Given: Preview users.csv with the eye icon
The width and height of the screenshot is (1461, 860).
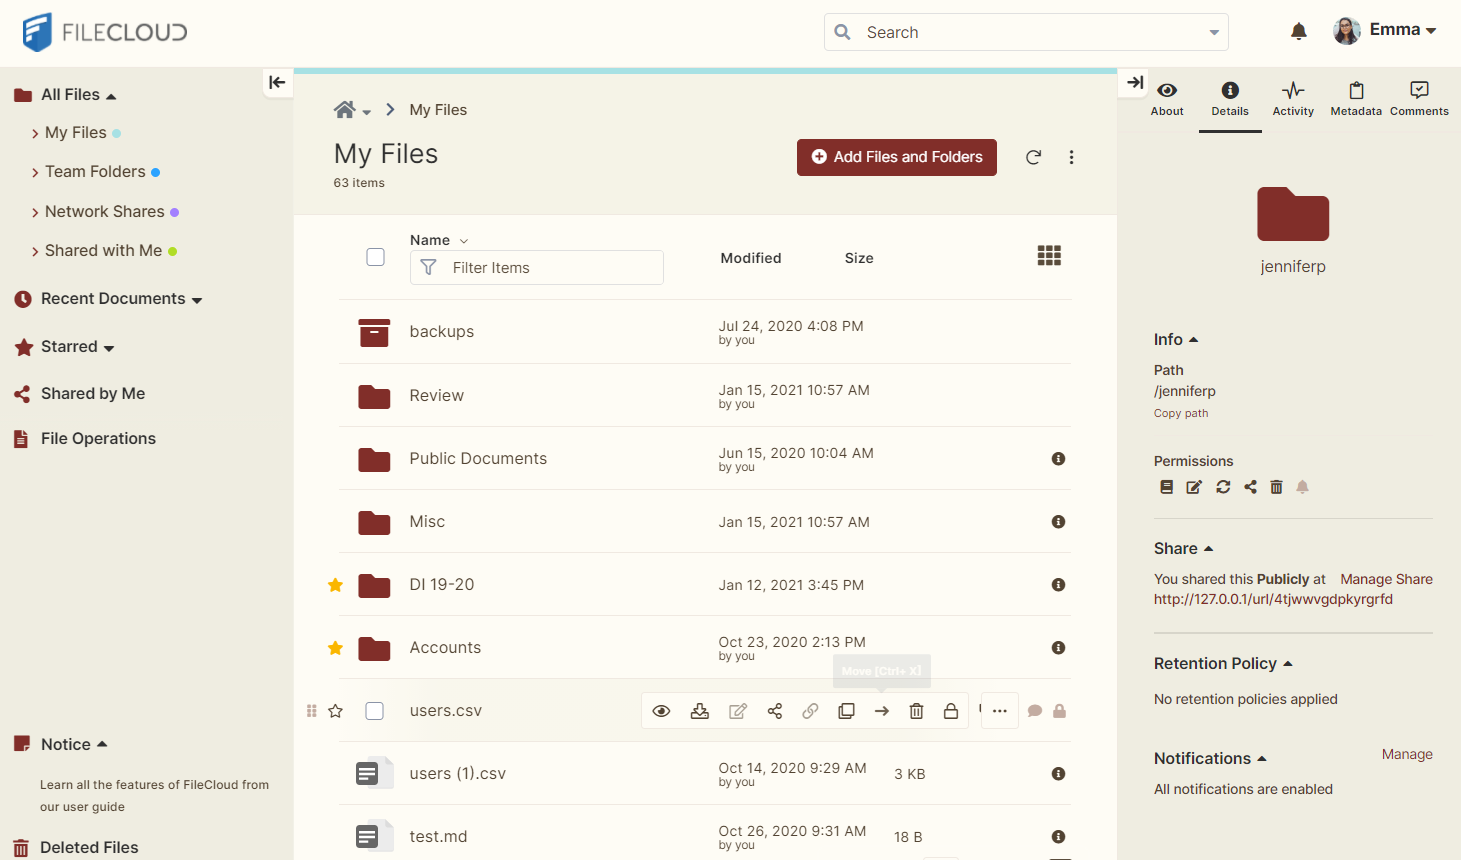Looking at the screenshot, I should [661, 711].
